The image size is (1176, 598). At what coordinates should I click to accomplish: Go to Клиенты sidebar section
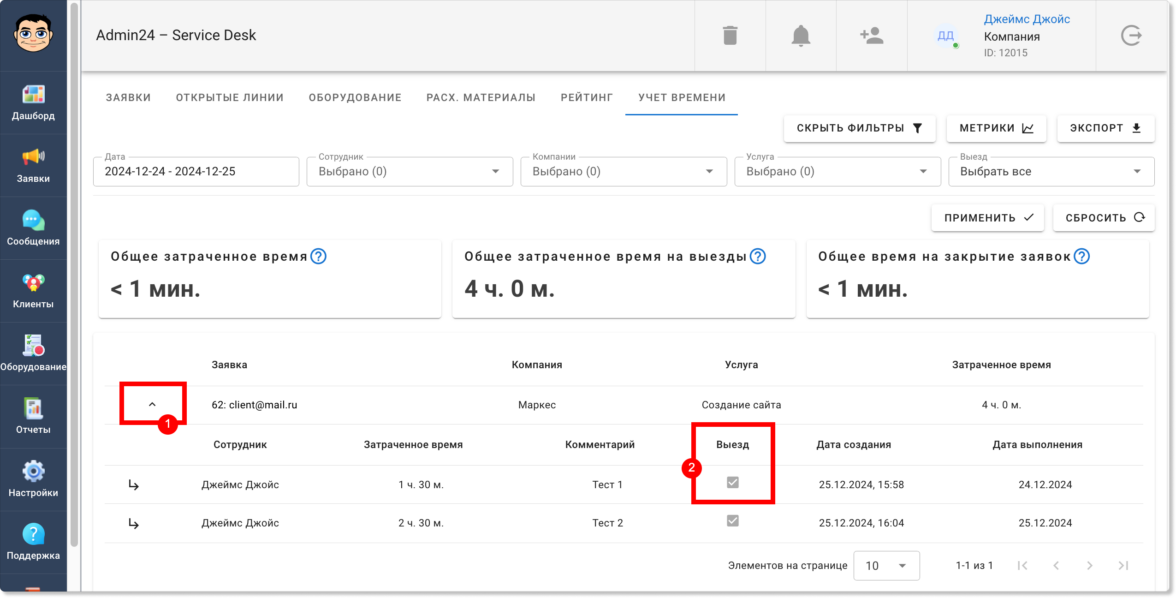point(33,291)
